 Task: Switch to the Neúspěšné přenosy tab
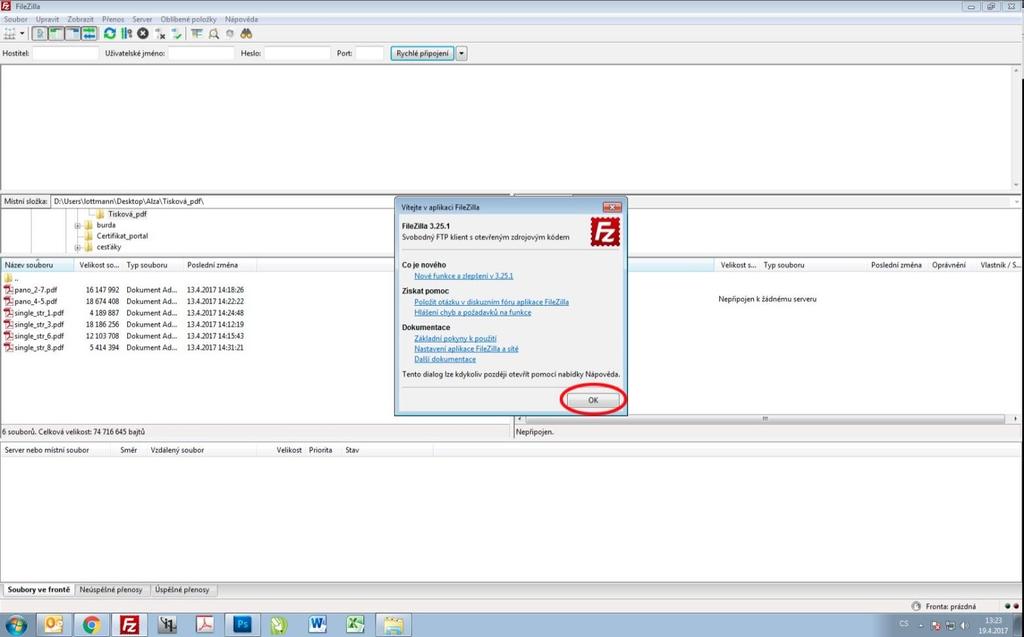click(111, 590)
